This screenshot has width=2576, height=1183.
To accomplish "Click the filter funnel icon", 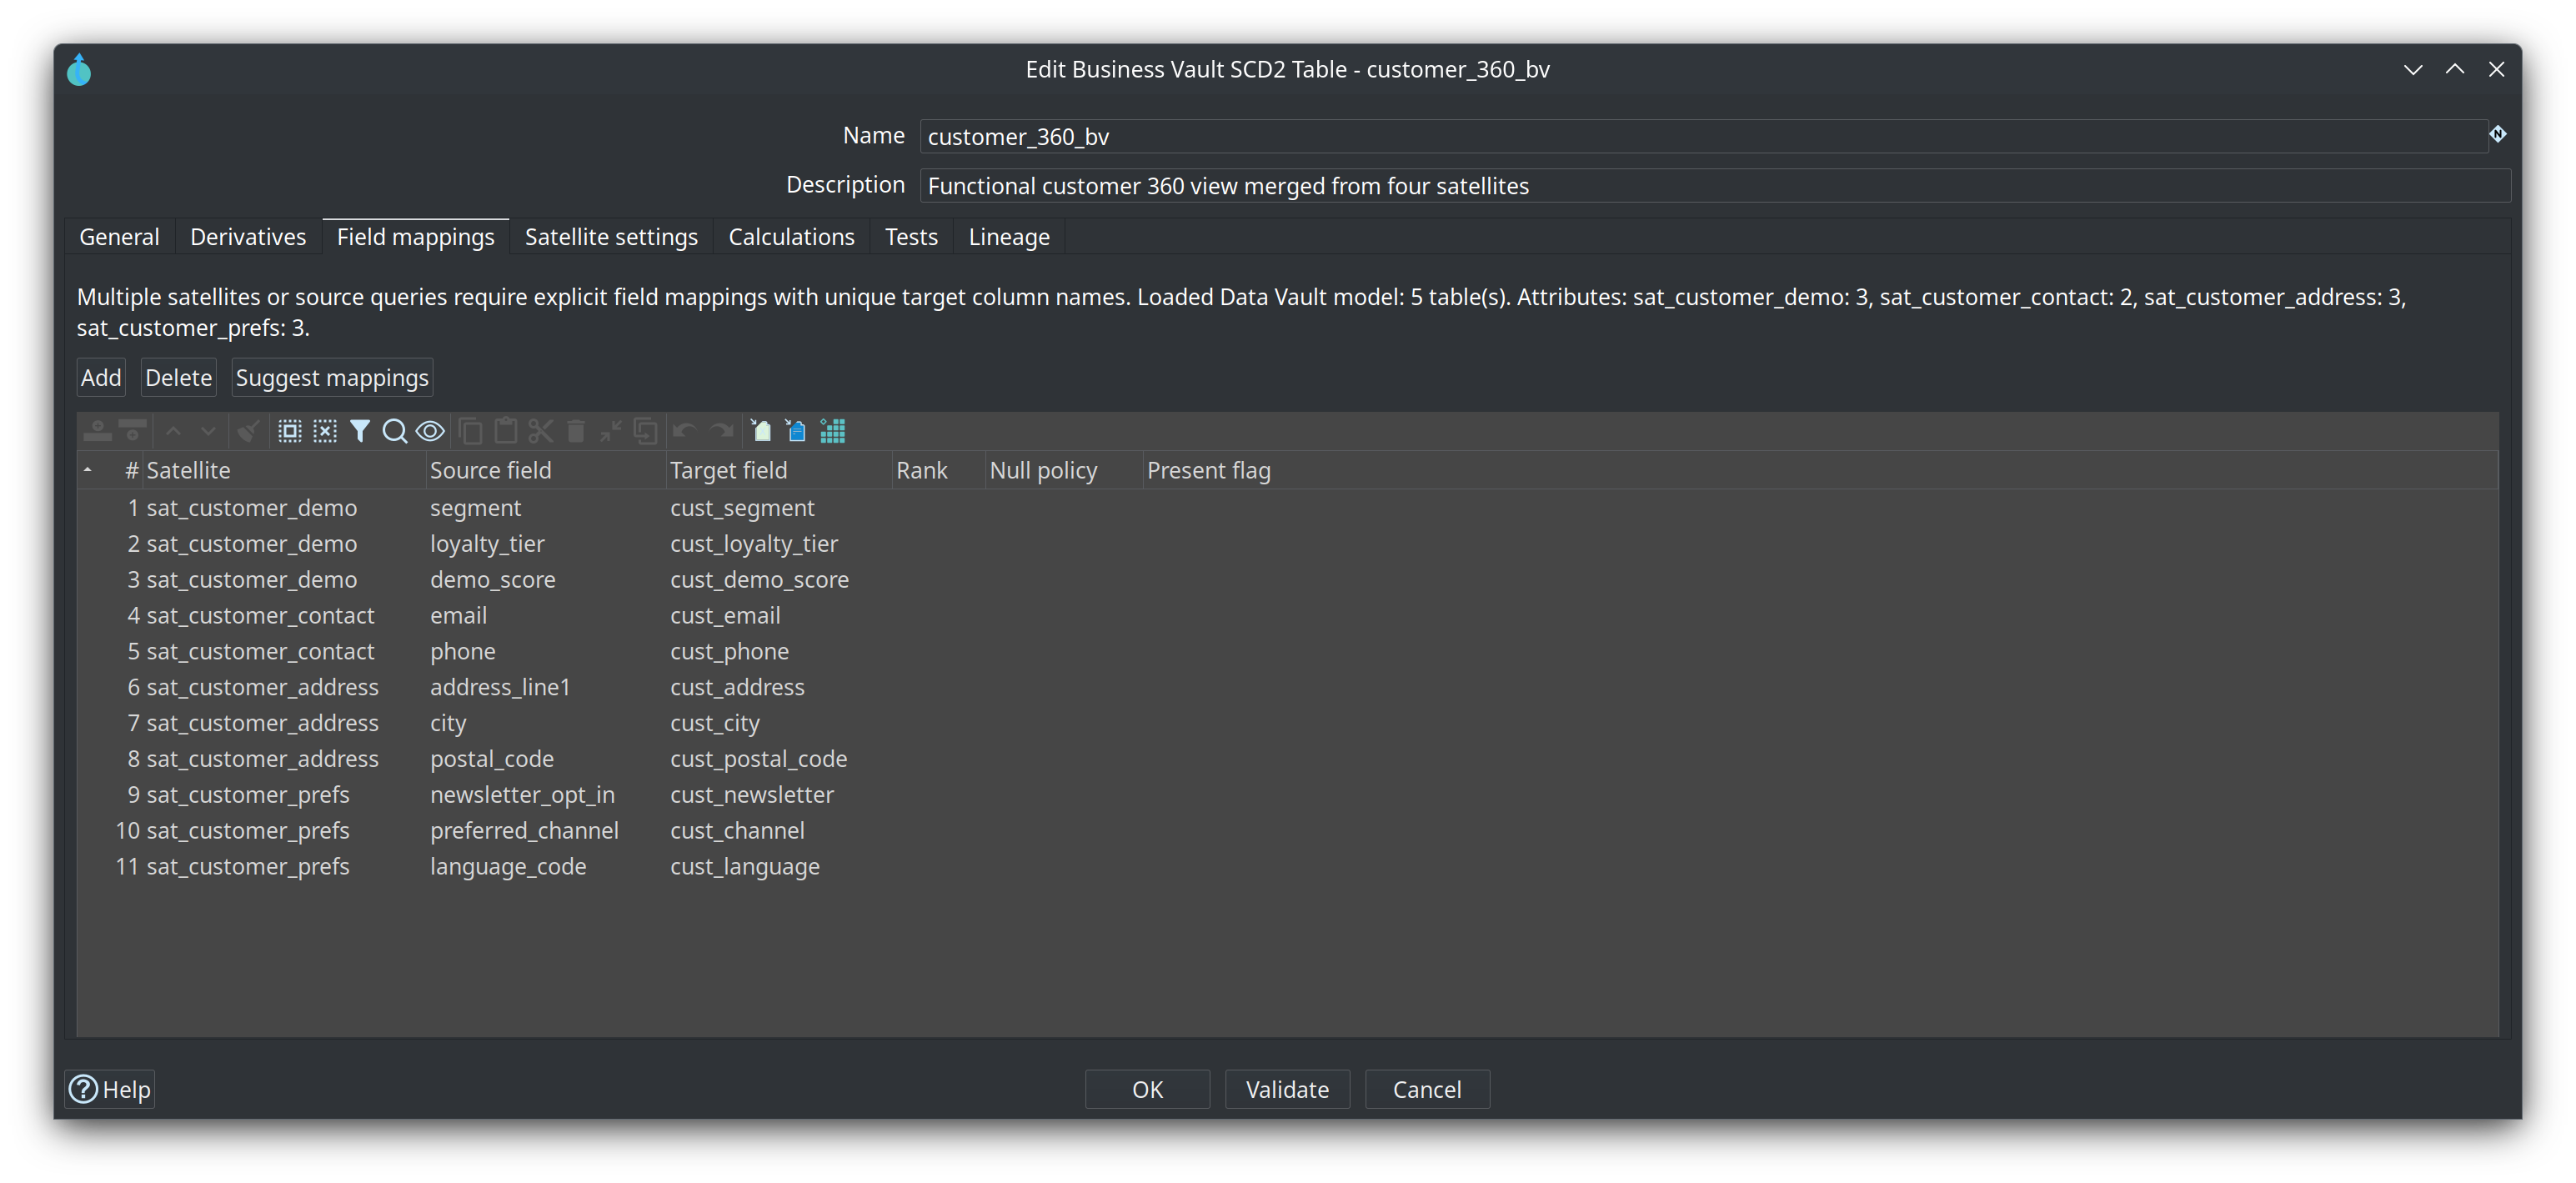I will 360,431.
